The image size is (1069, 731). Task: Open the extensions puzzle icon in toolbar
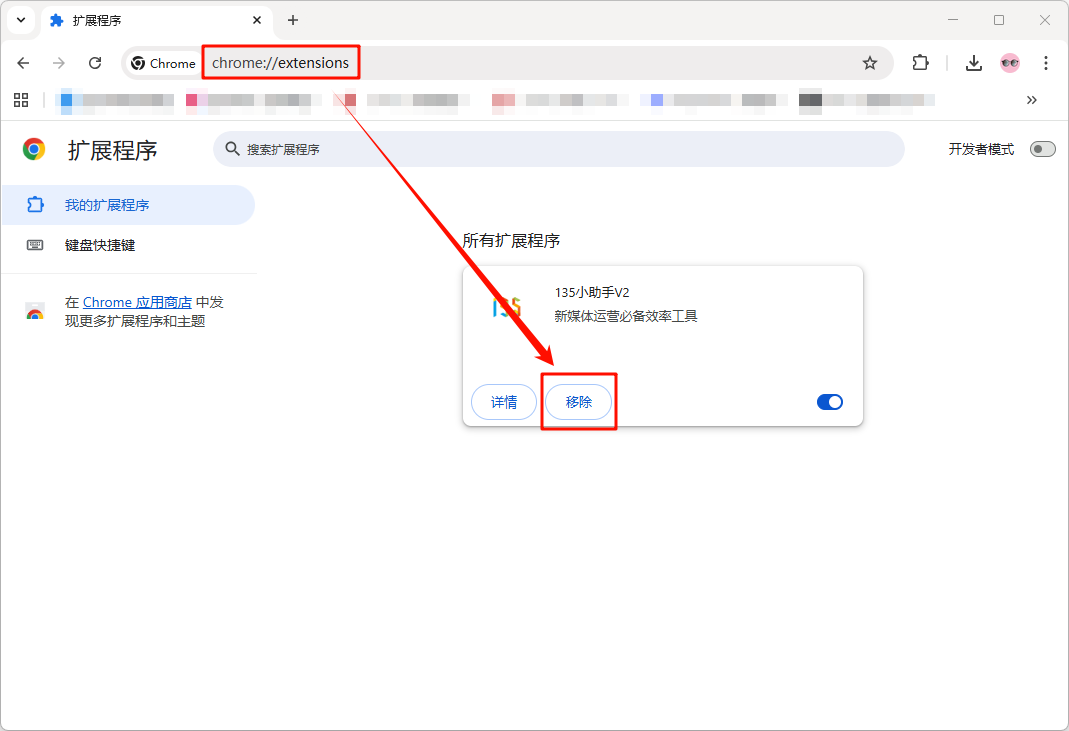920,63
